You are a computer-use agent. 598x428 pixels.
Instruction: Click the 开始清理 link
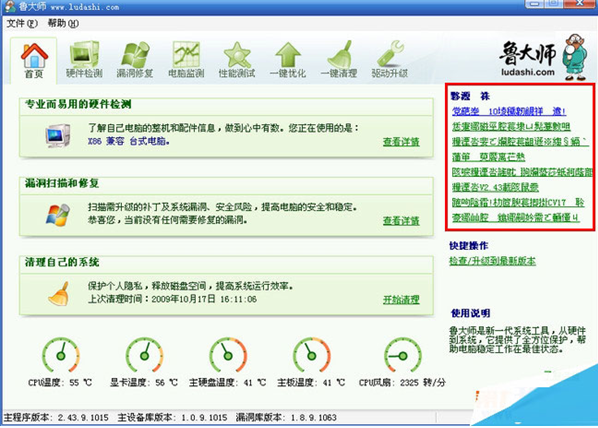point(401,300)
